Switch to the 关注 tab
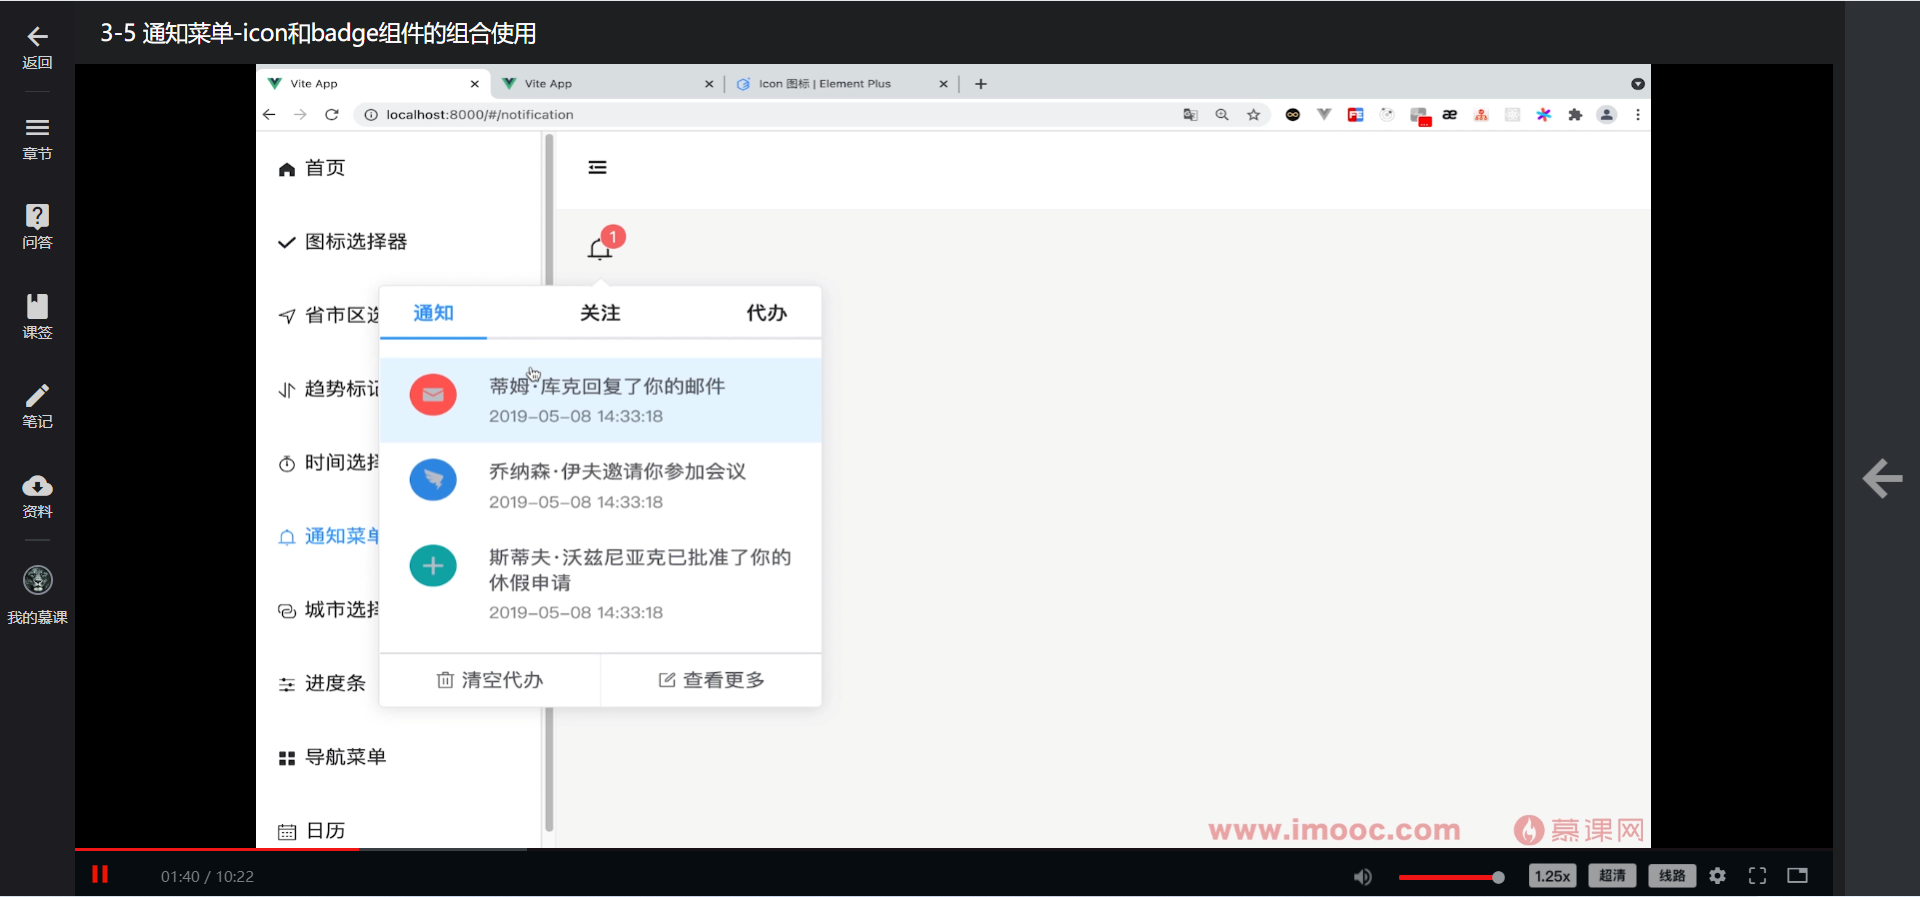This screenshot has width=1920, height=897. 600,313
